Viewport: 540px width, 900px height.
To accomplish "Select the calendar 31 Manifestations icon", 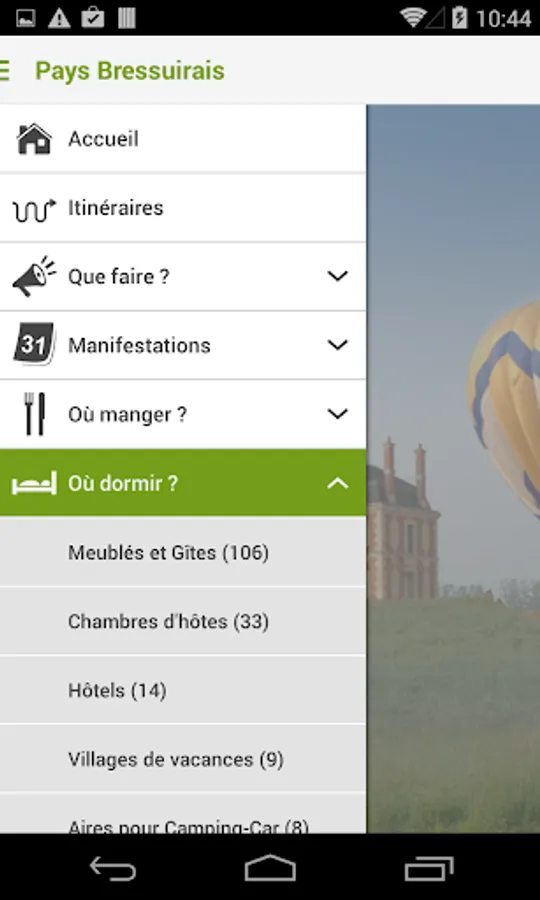I will 34,344.
